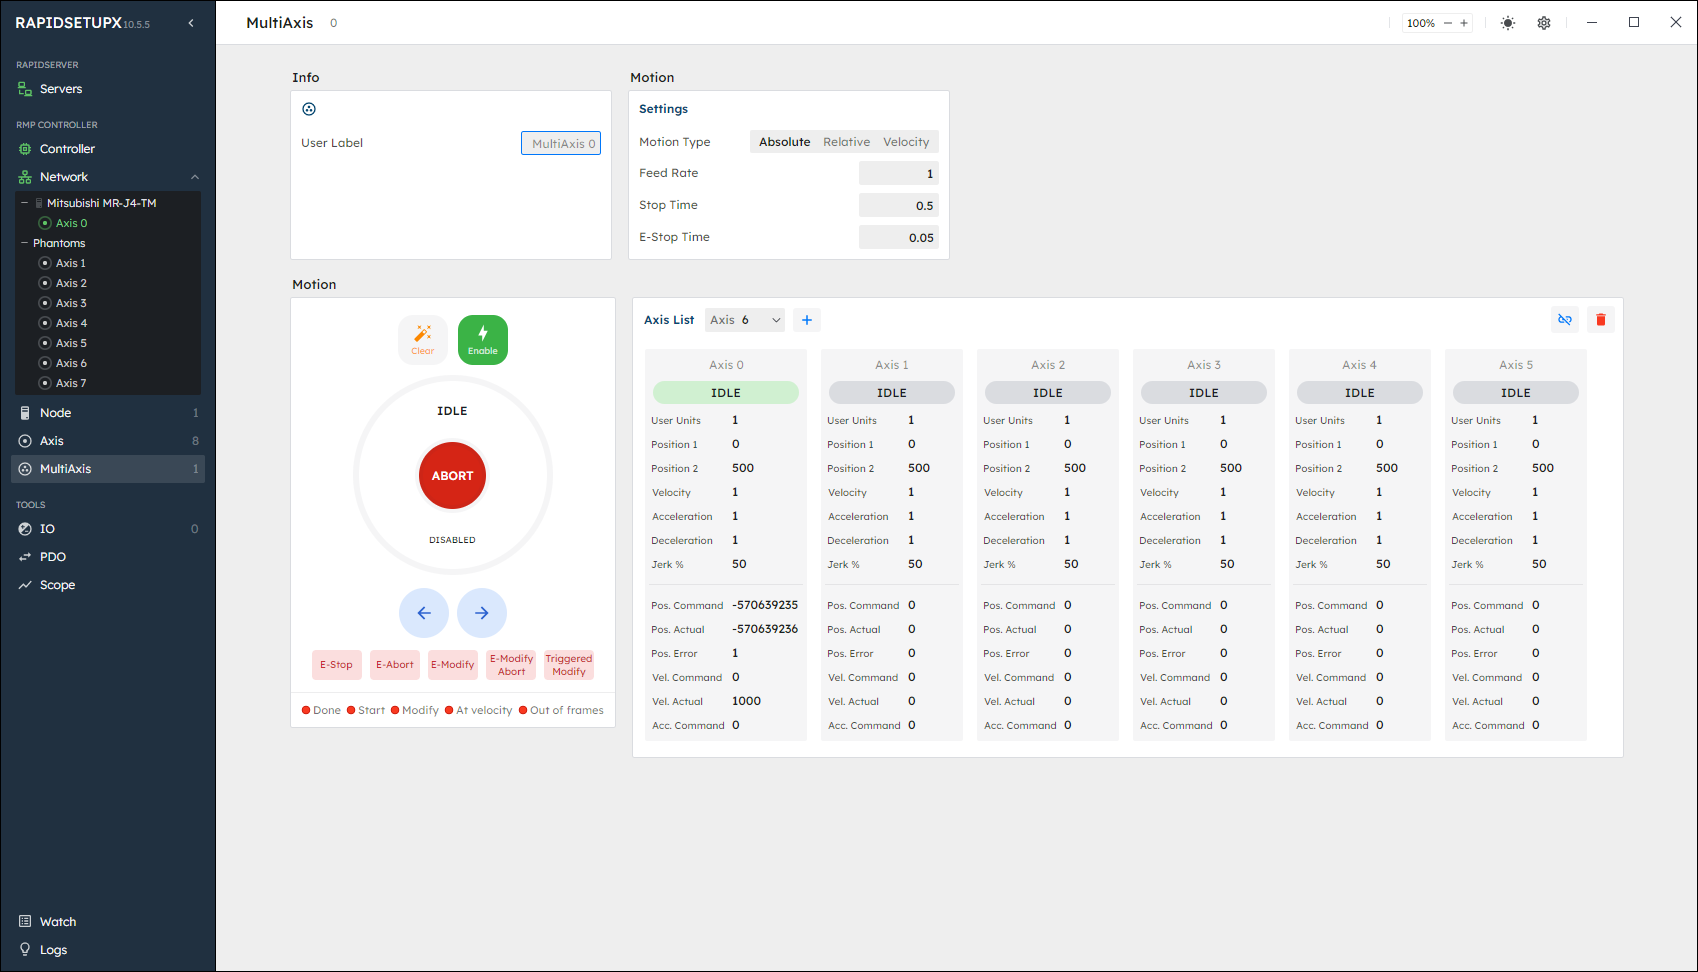Enable the MultiAxis amplifier
The height and width of the screenshot is (972, 1698).
click(x=483, y=340)
